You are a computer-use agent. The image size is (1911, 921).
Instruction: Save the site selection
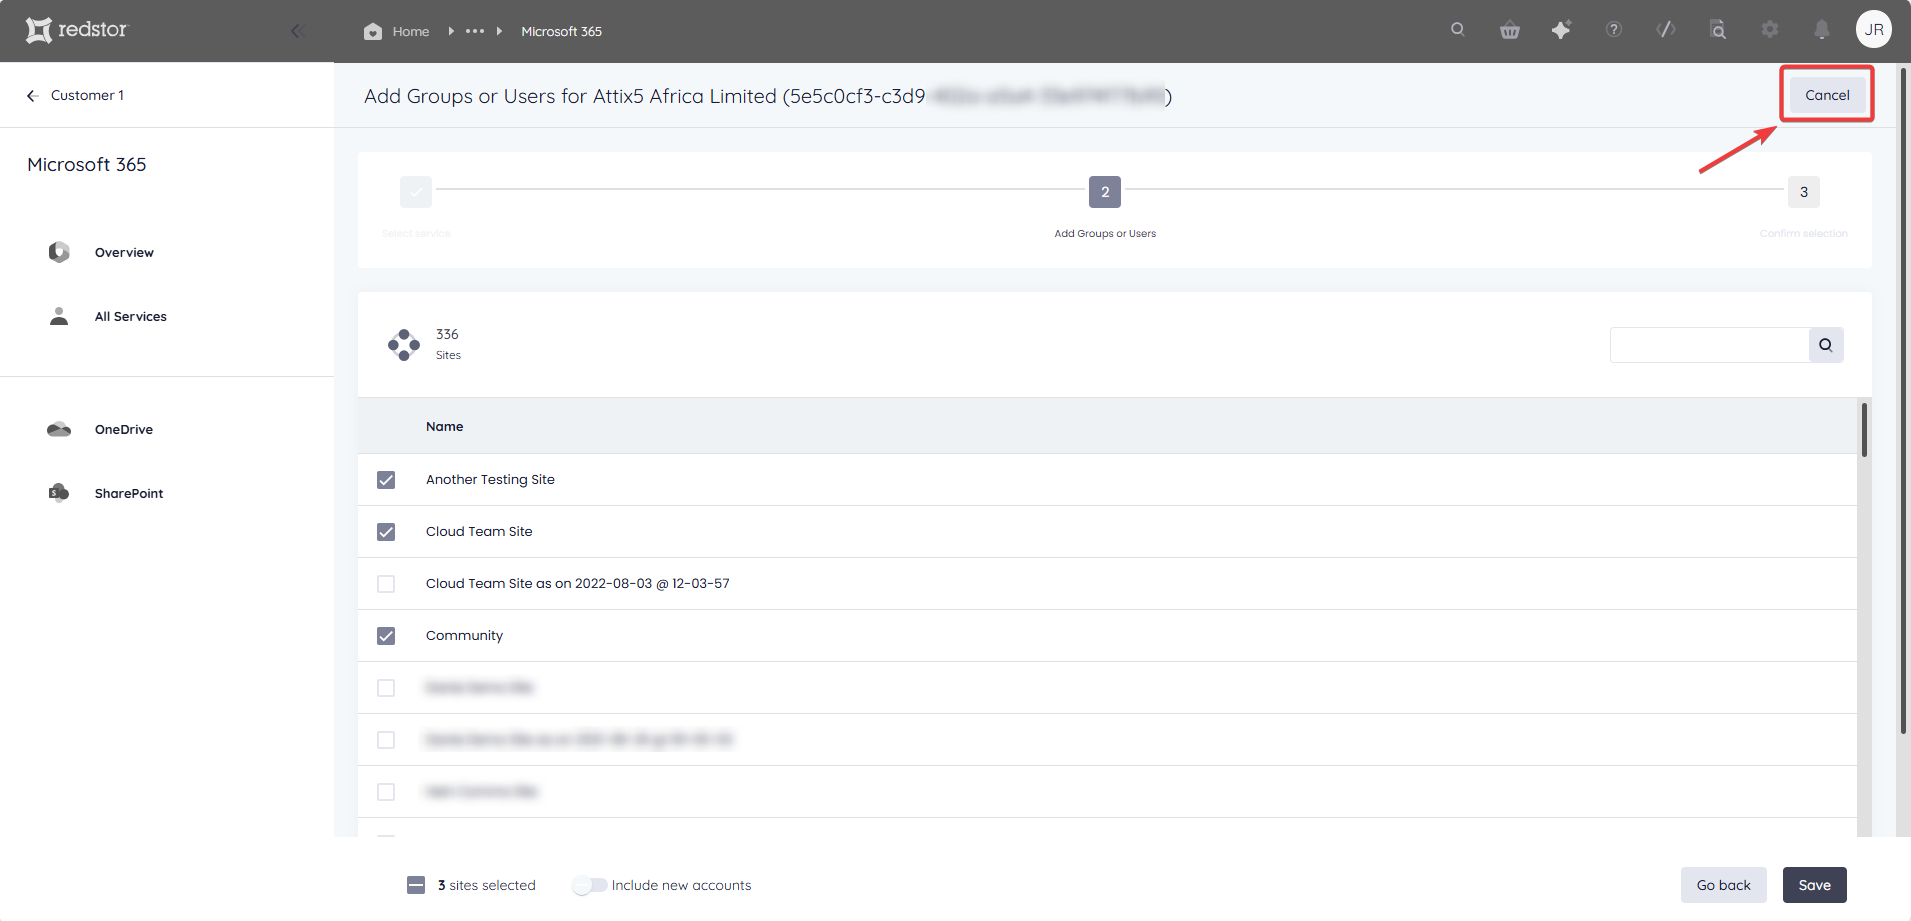pyautogui.click(x=1814, y=885)
